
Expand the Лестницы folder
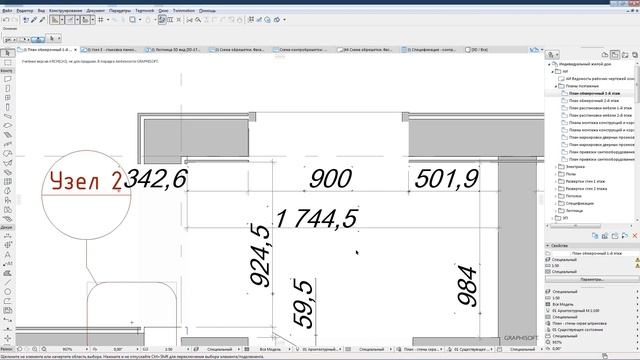(556, 211)
